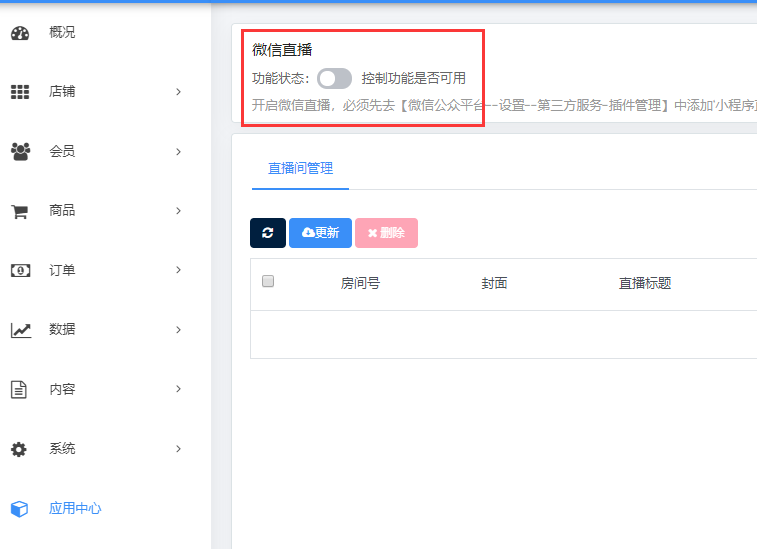This screenshot has height=549, width=757.
Task: Click the 微信直播 heading text
Action: tap(282, 50)
